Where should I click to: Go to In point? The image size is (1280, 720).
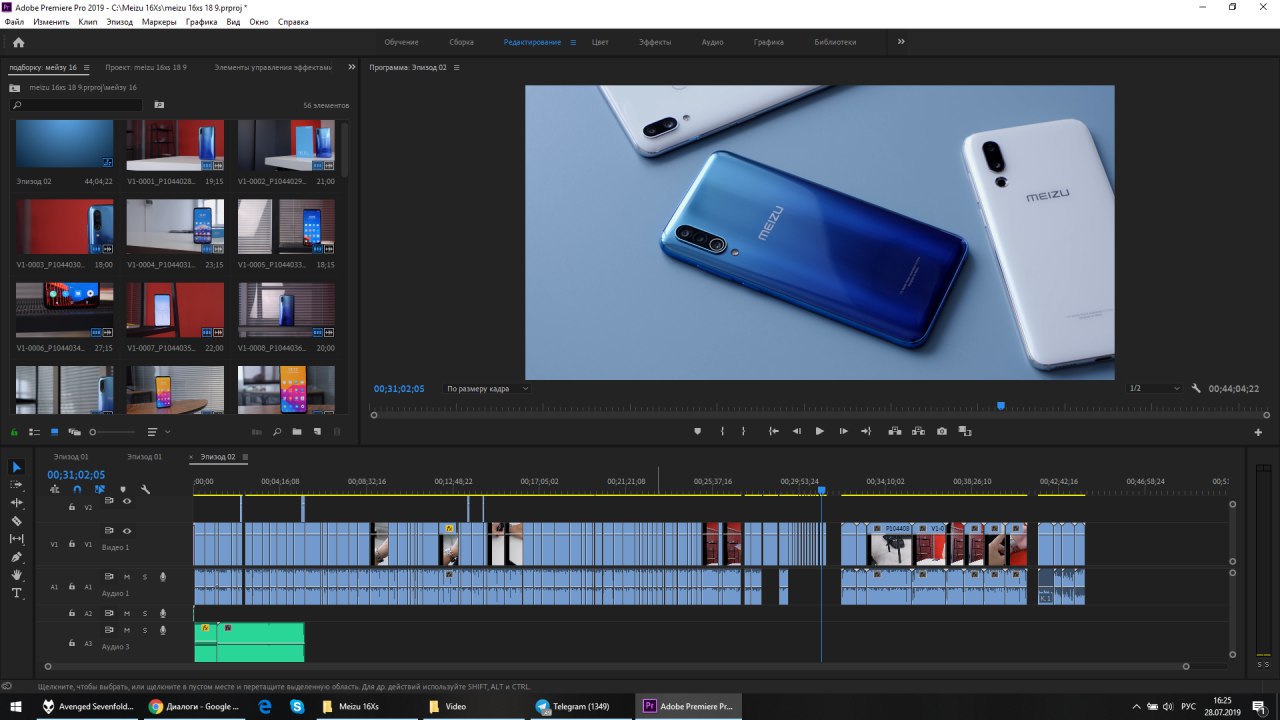[773, 431]
